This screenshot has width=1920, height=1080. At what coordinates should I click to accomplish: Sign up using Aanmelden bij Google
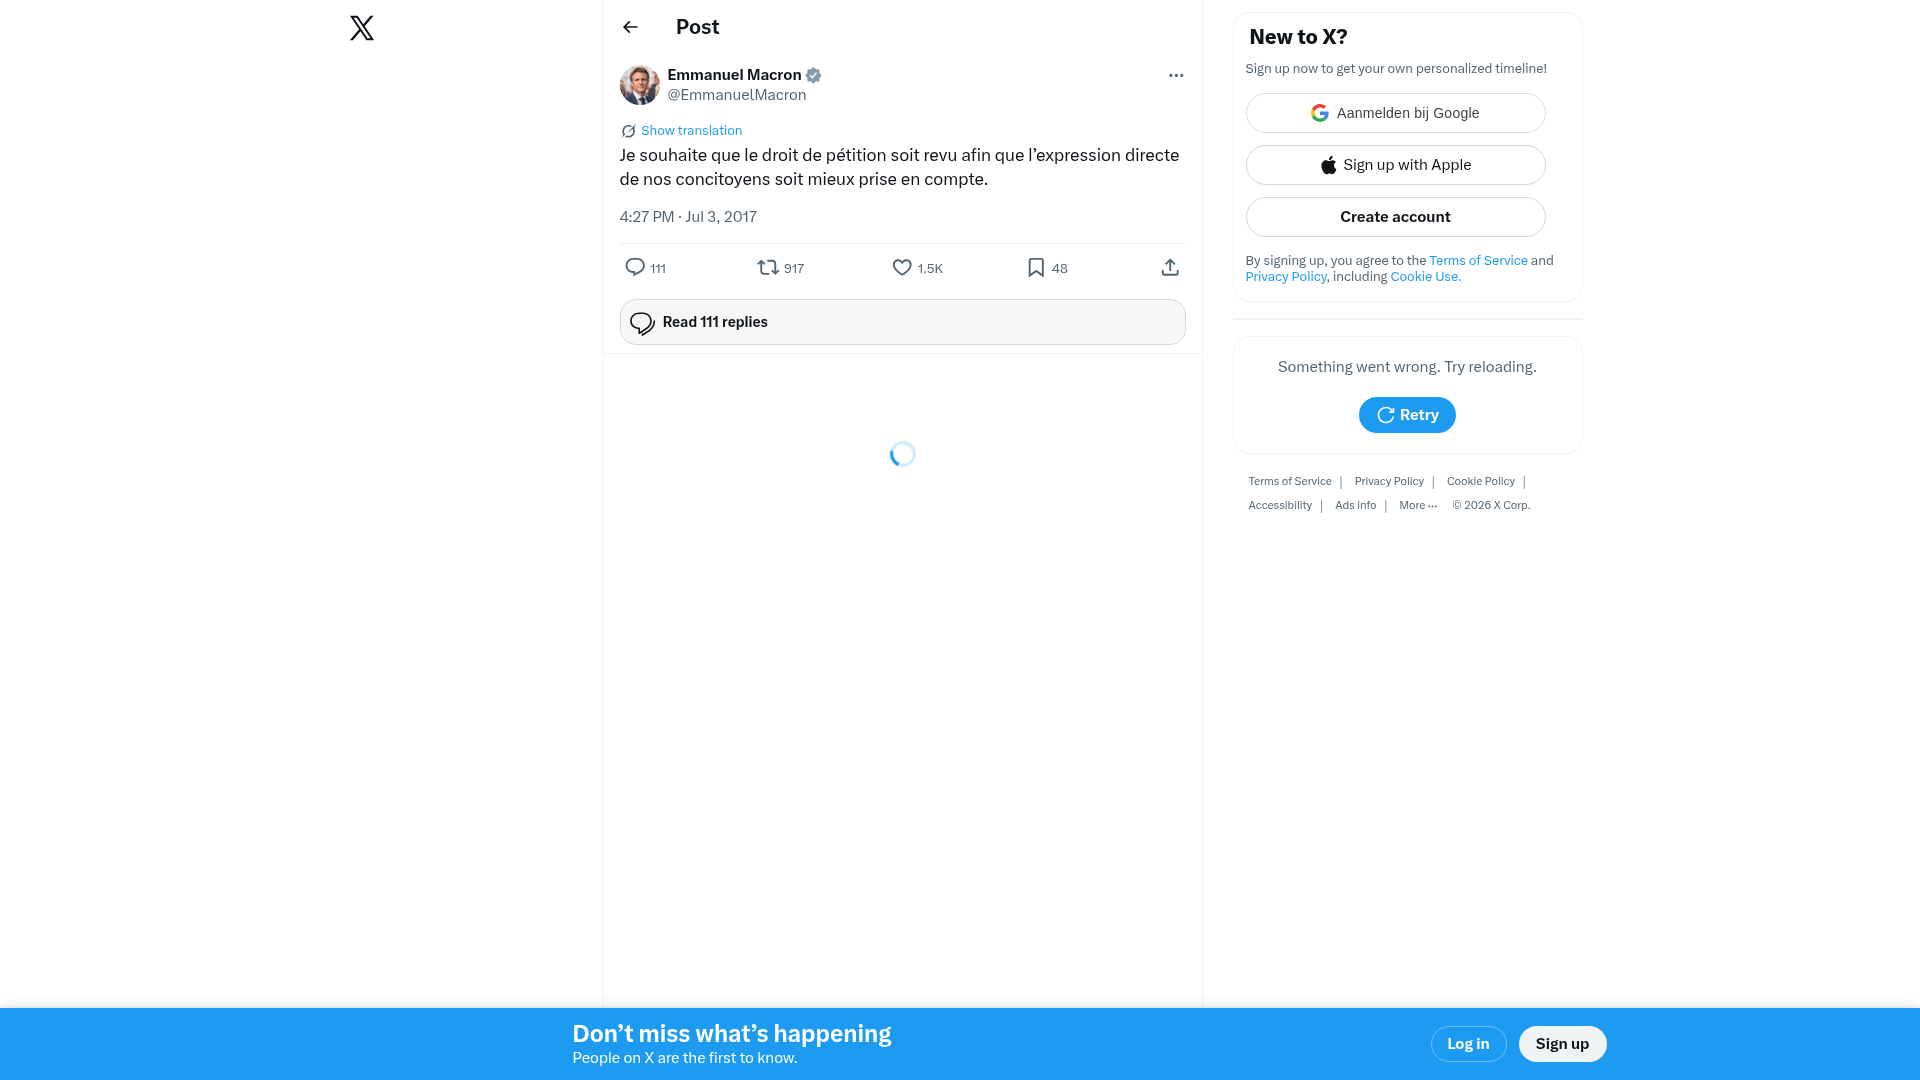click(1395, 113)
